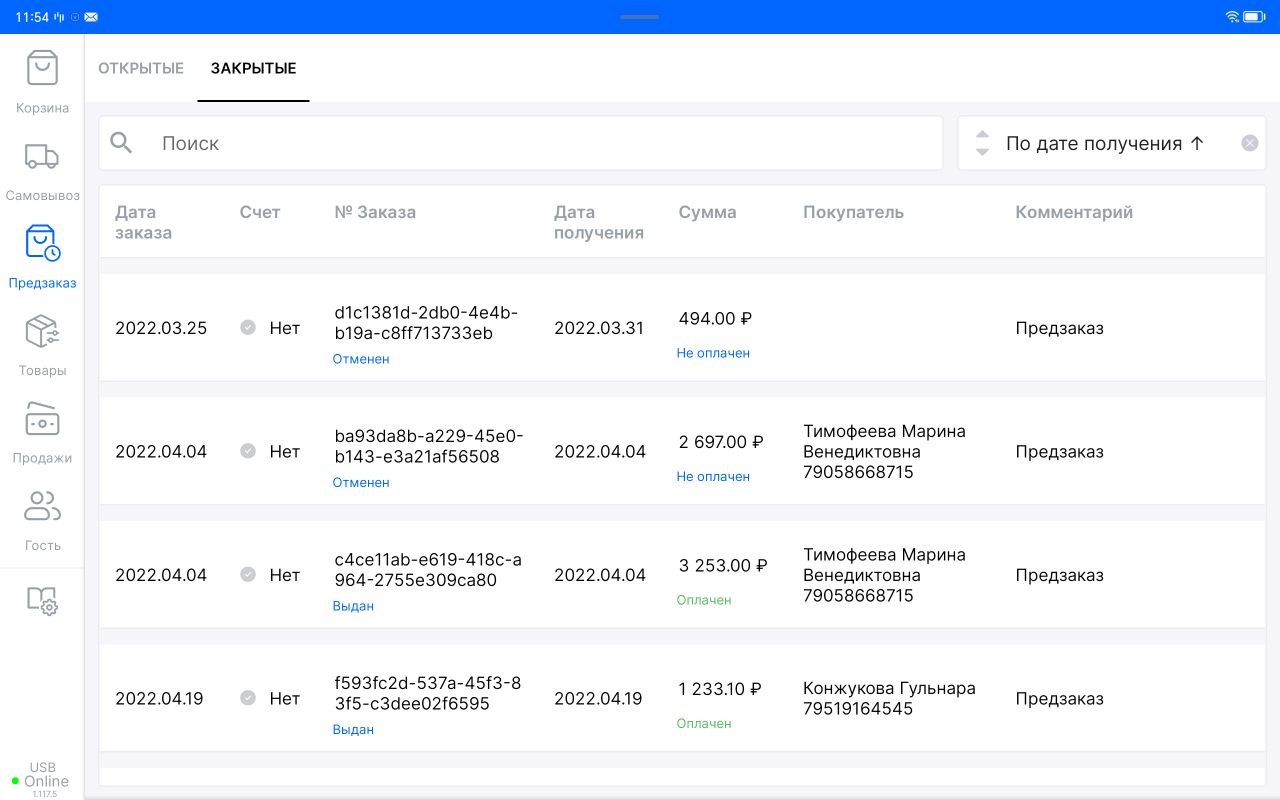
Task: Click Оплачен under 3 253.00 ₽
Action: 704,600
